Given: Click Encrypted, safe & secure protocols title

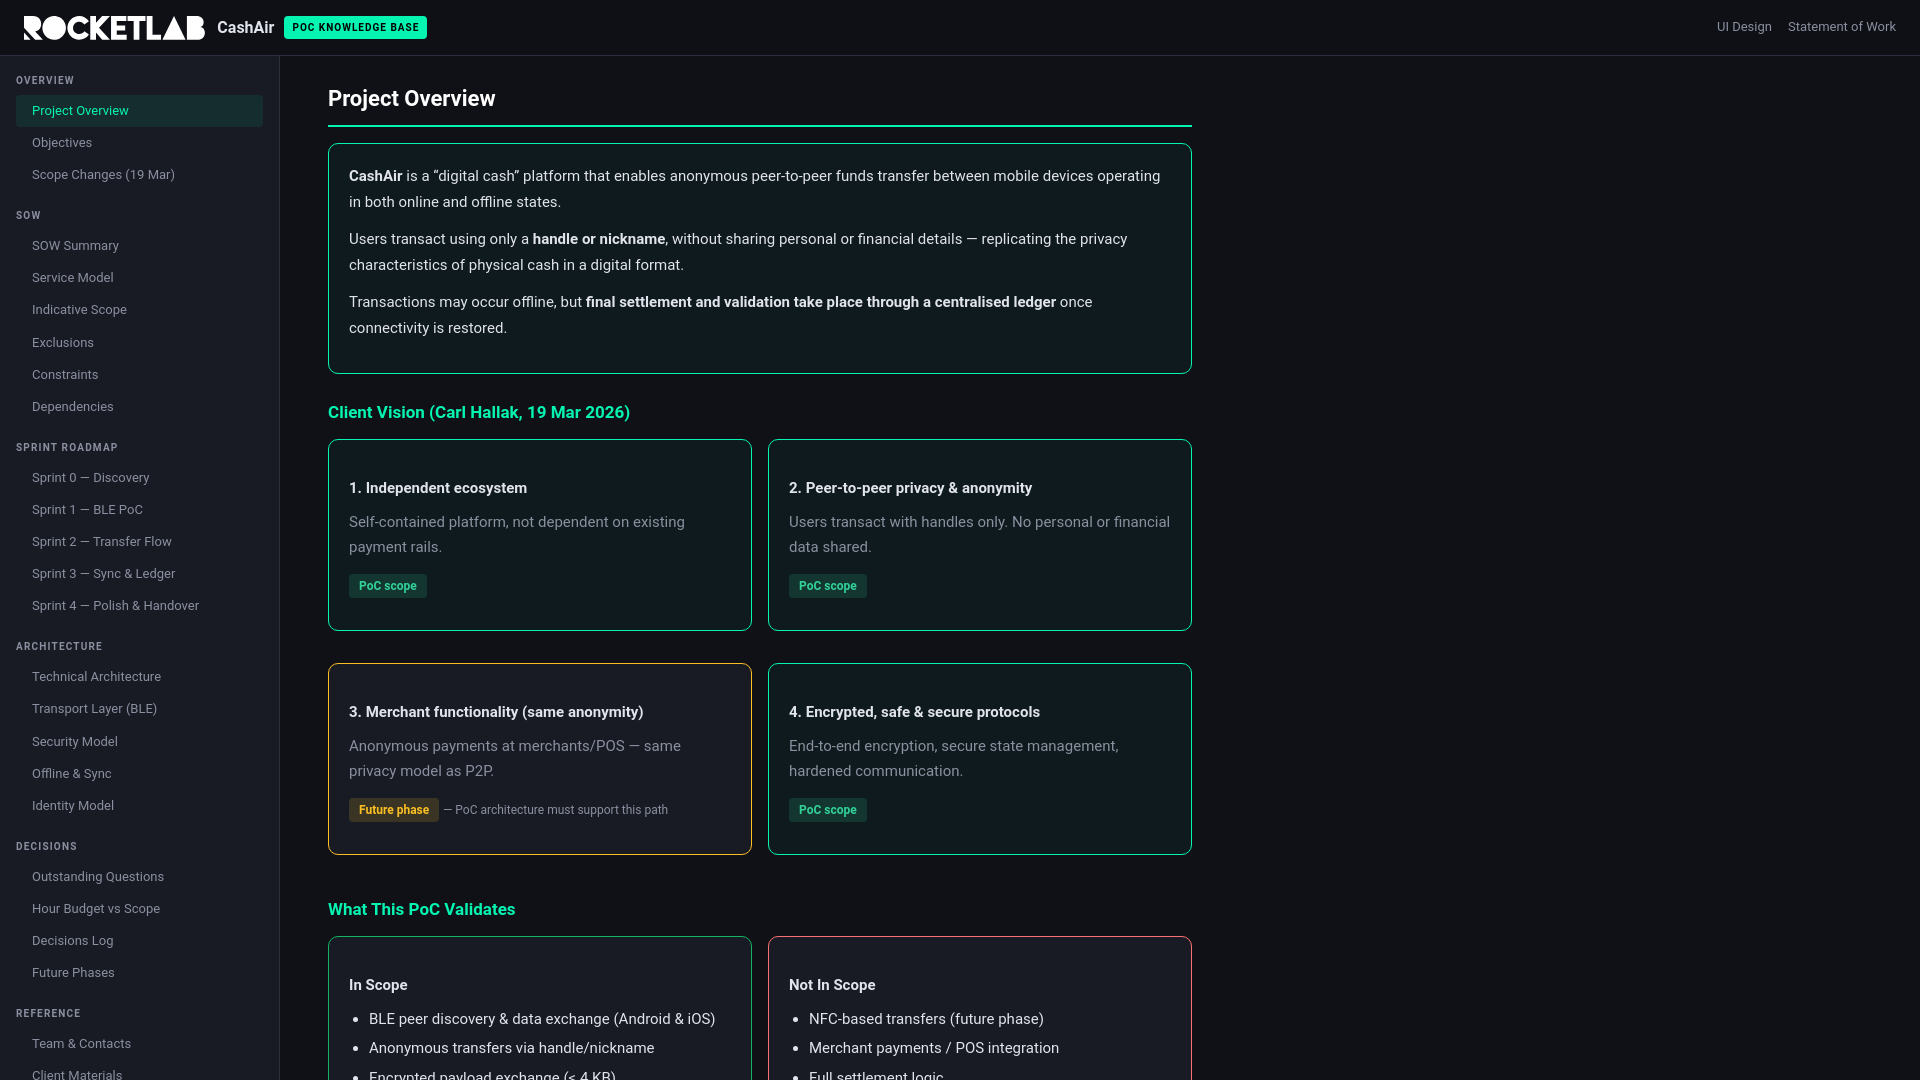Looking at the screenshot, I should [914, 712].
